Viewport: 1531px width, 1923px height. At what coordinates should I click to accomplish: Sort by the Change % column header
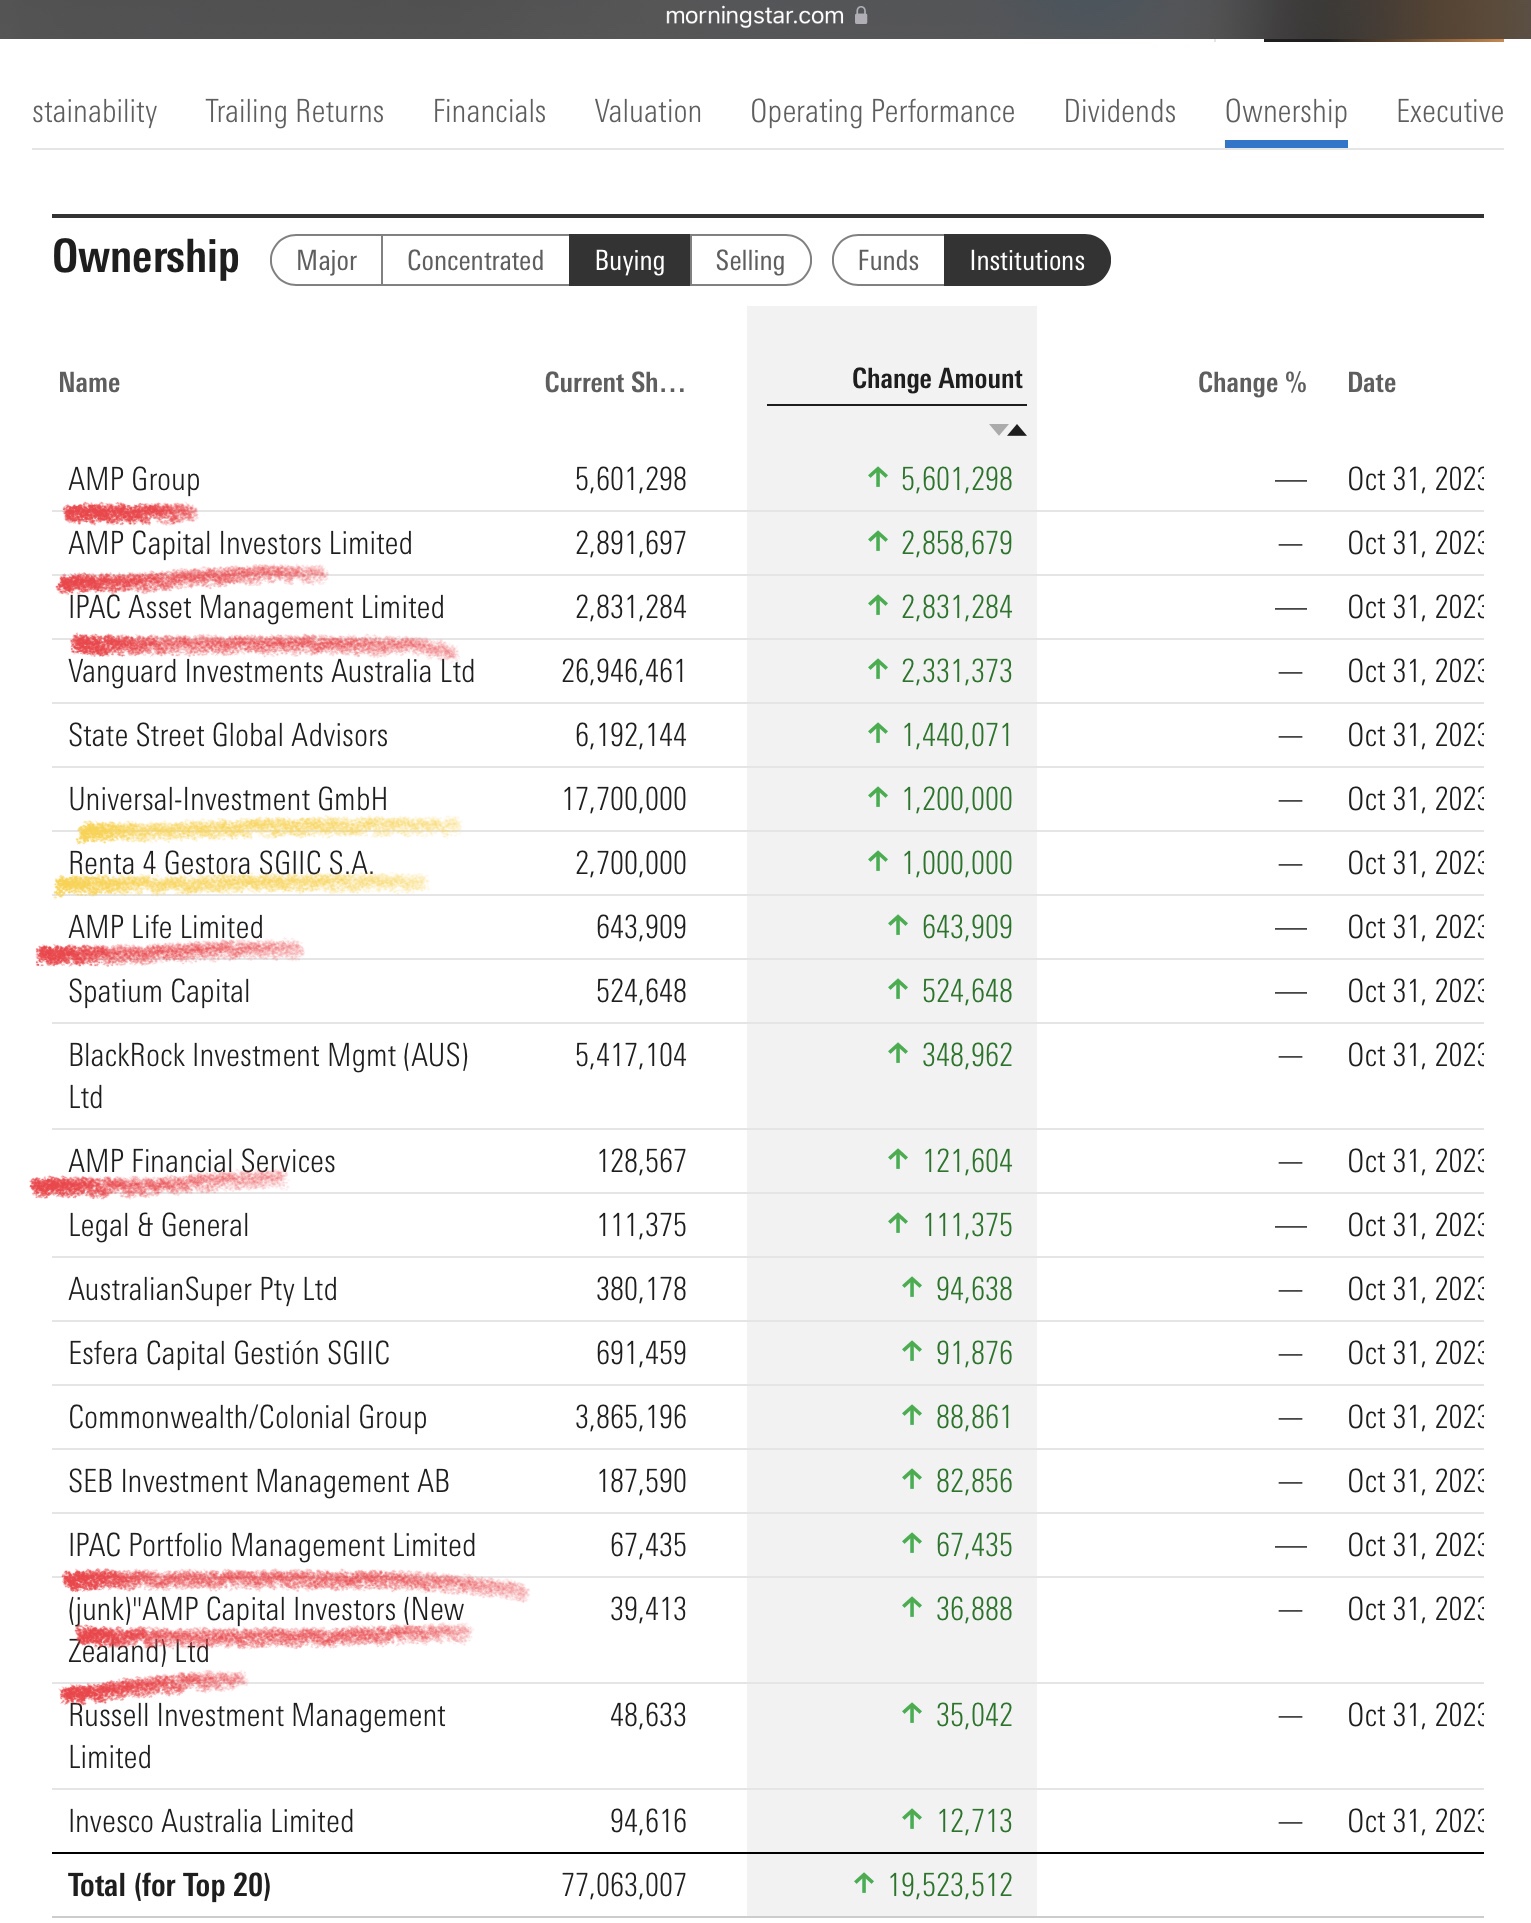[1252, 383]
